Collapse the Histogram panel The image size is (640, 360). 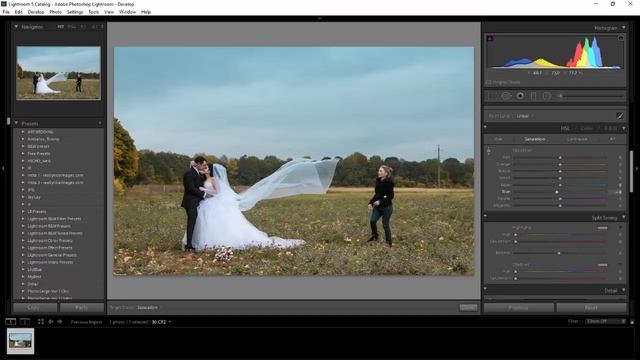624,27
